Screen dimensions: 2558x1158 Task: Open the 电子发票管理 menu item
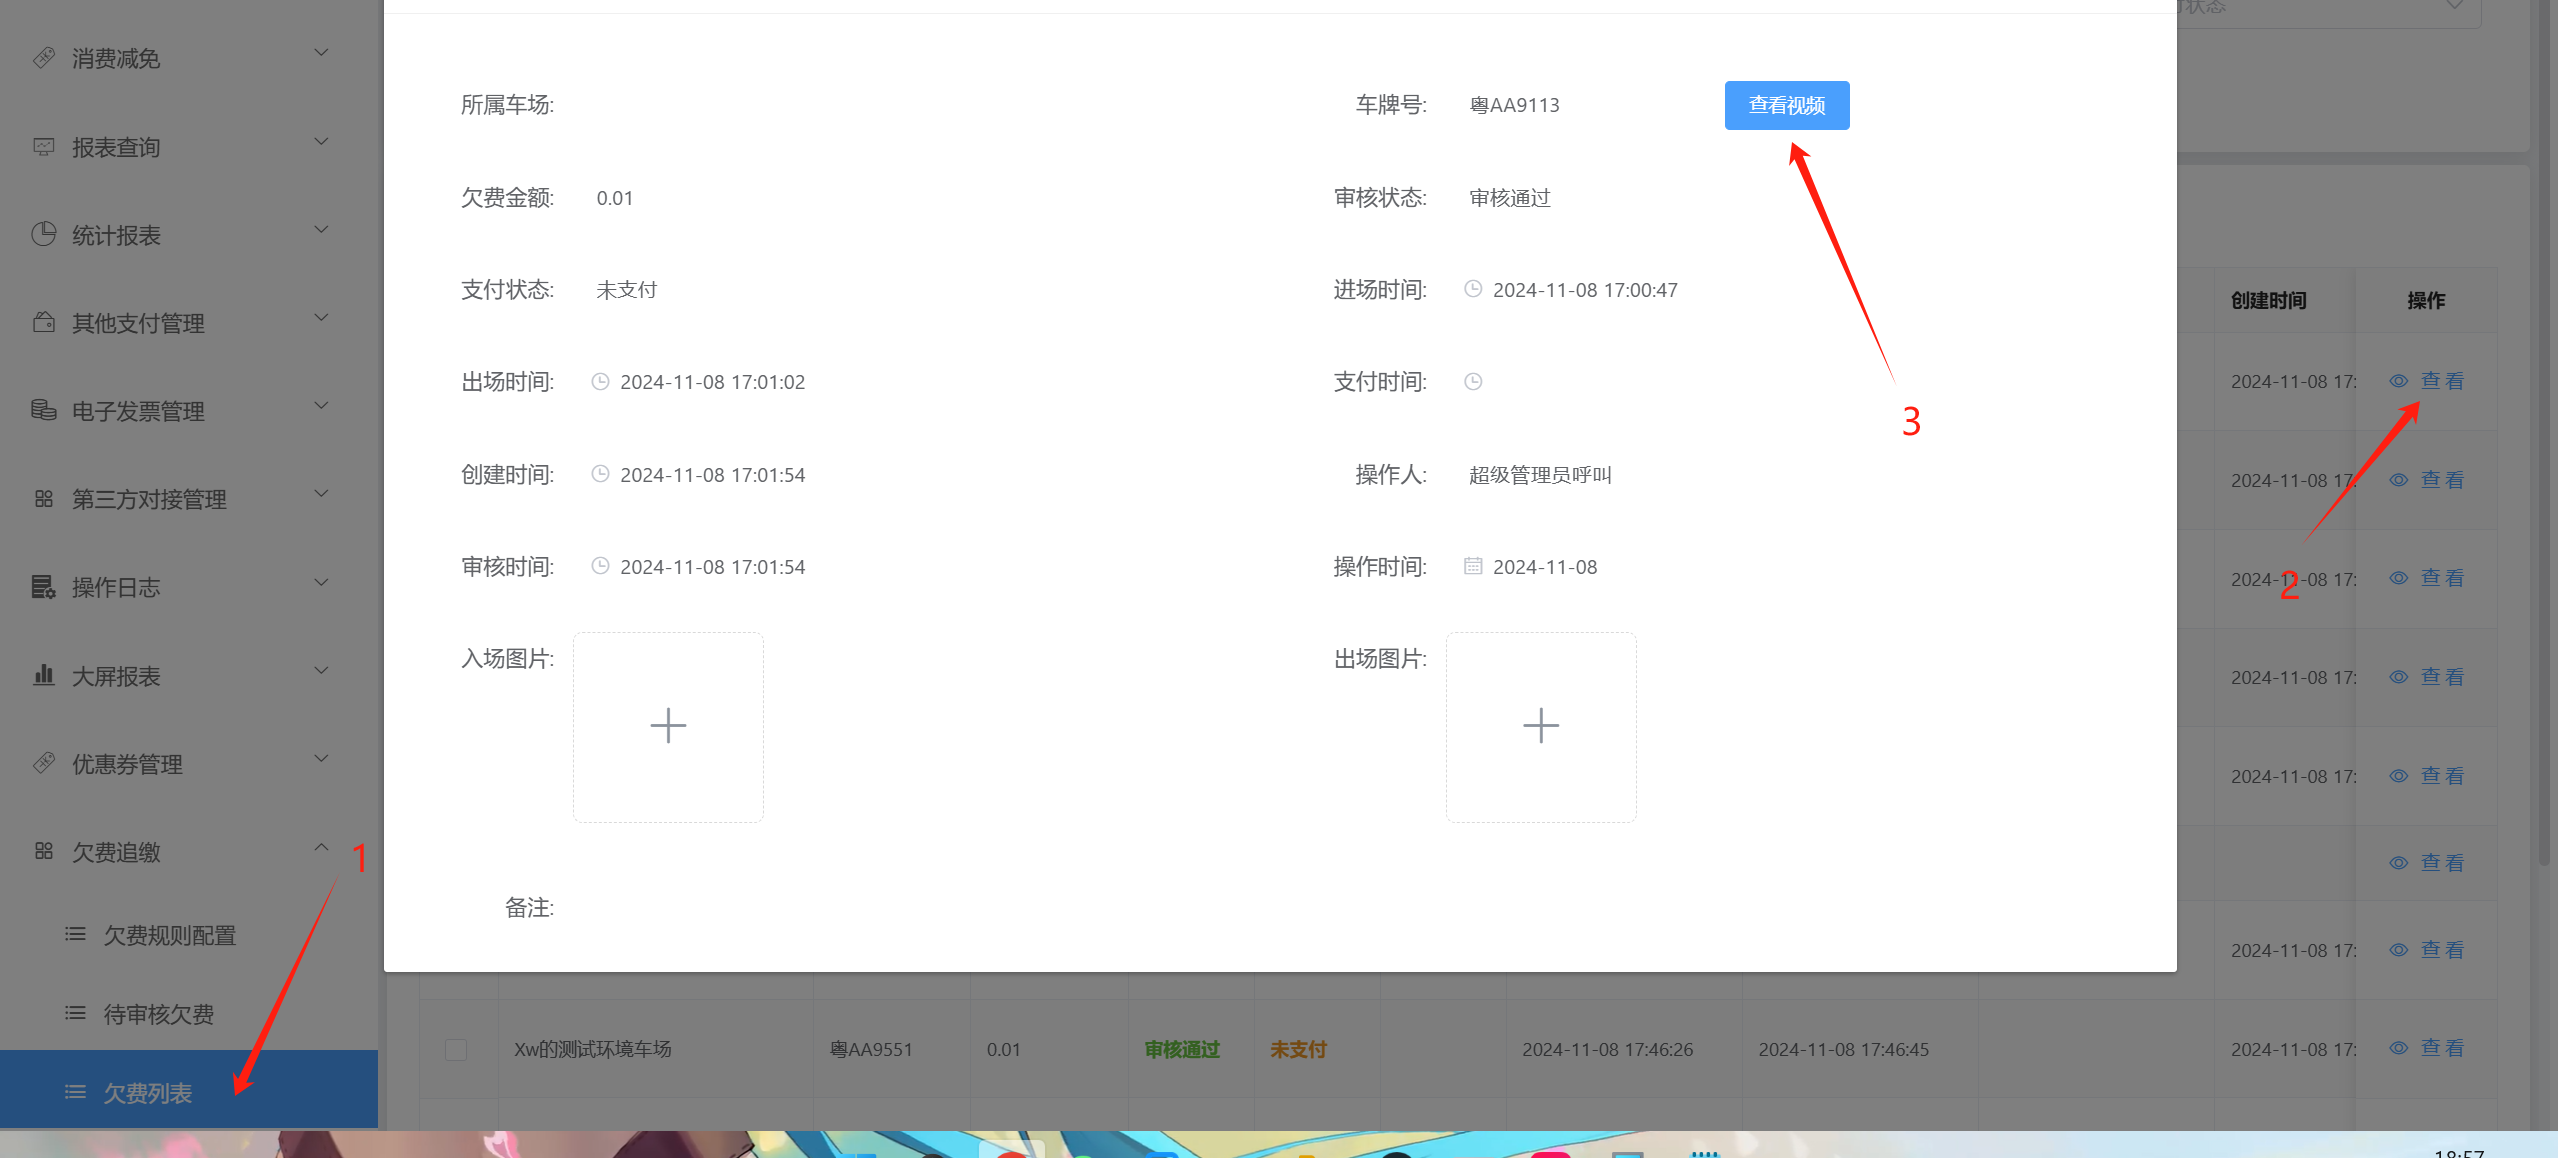189,411
